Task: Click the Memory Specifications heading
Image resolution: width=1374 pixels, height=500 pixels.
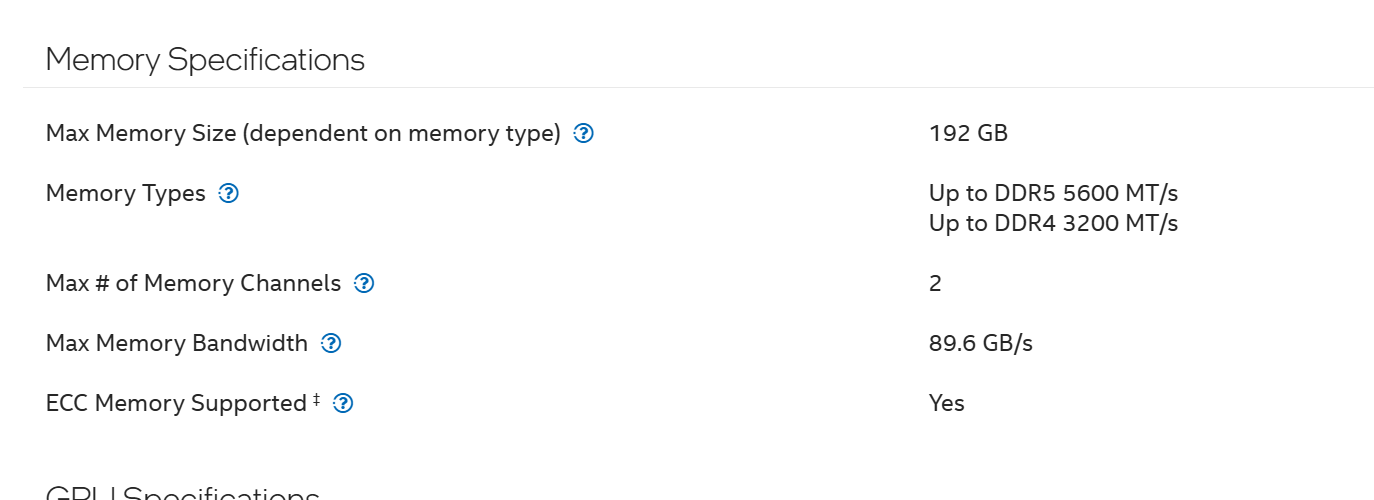Action: point(205,60)
